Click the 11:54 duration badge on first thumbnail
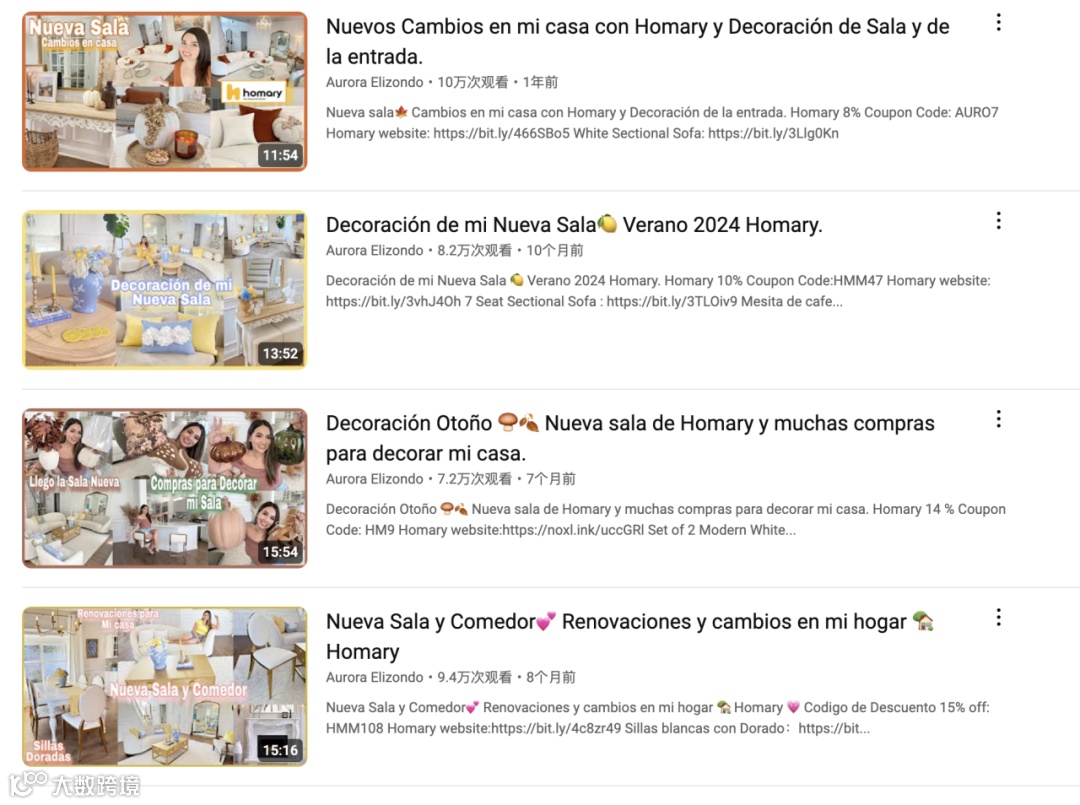This screenshot has width=1080, height=805. 280,155
